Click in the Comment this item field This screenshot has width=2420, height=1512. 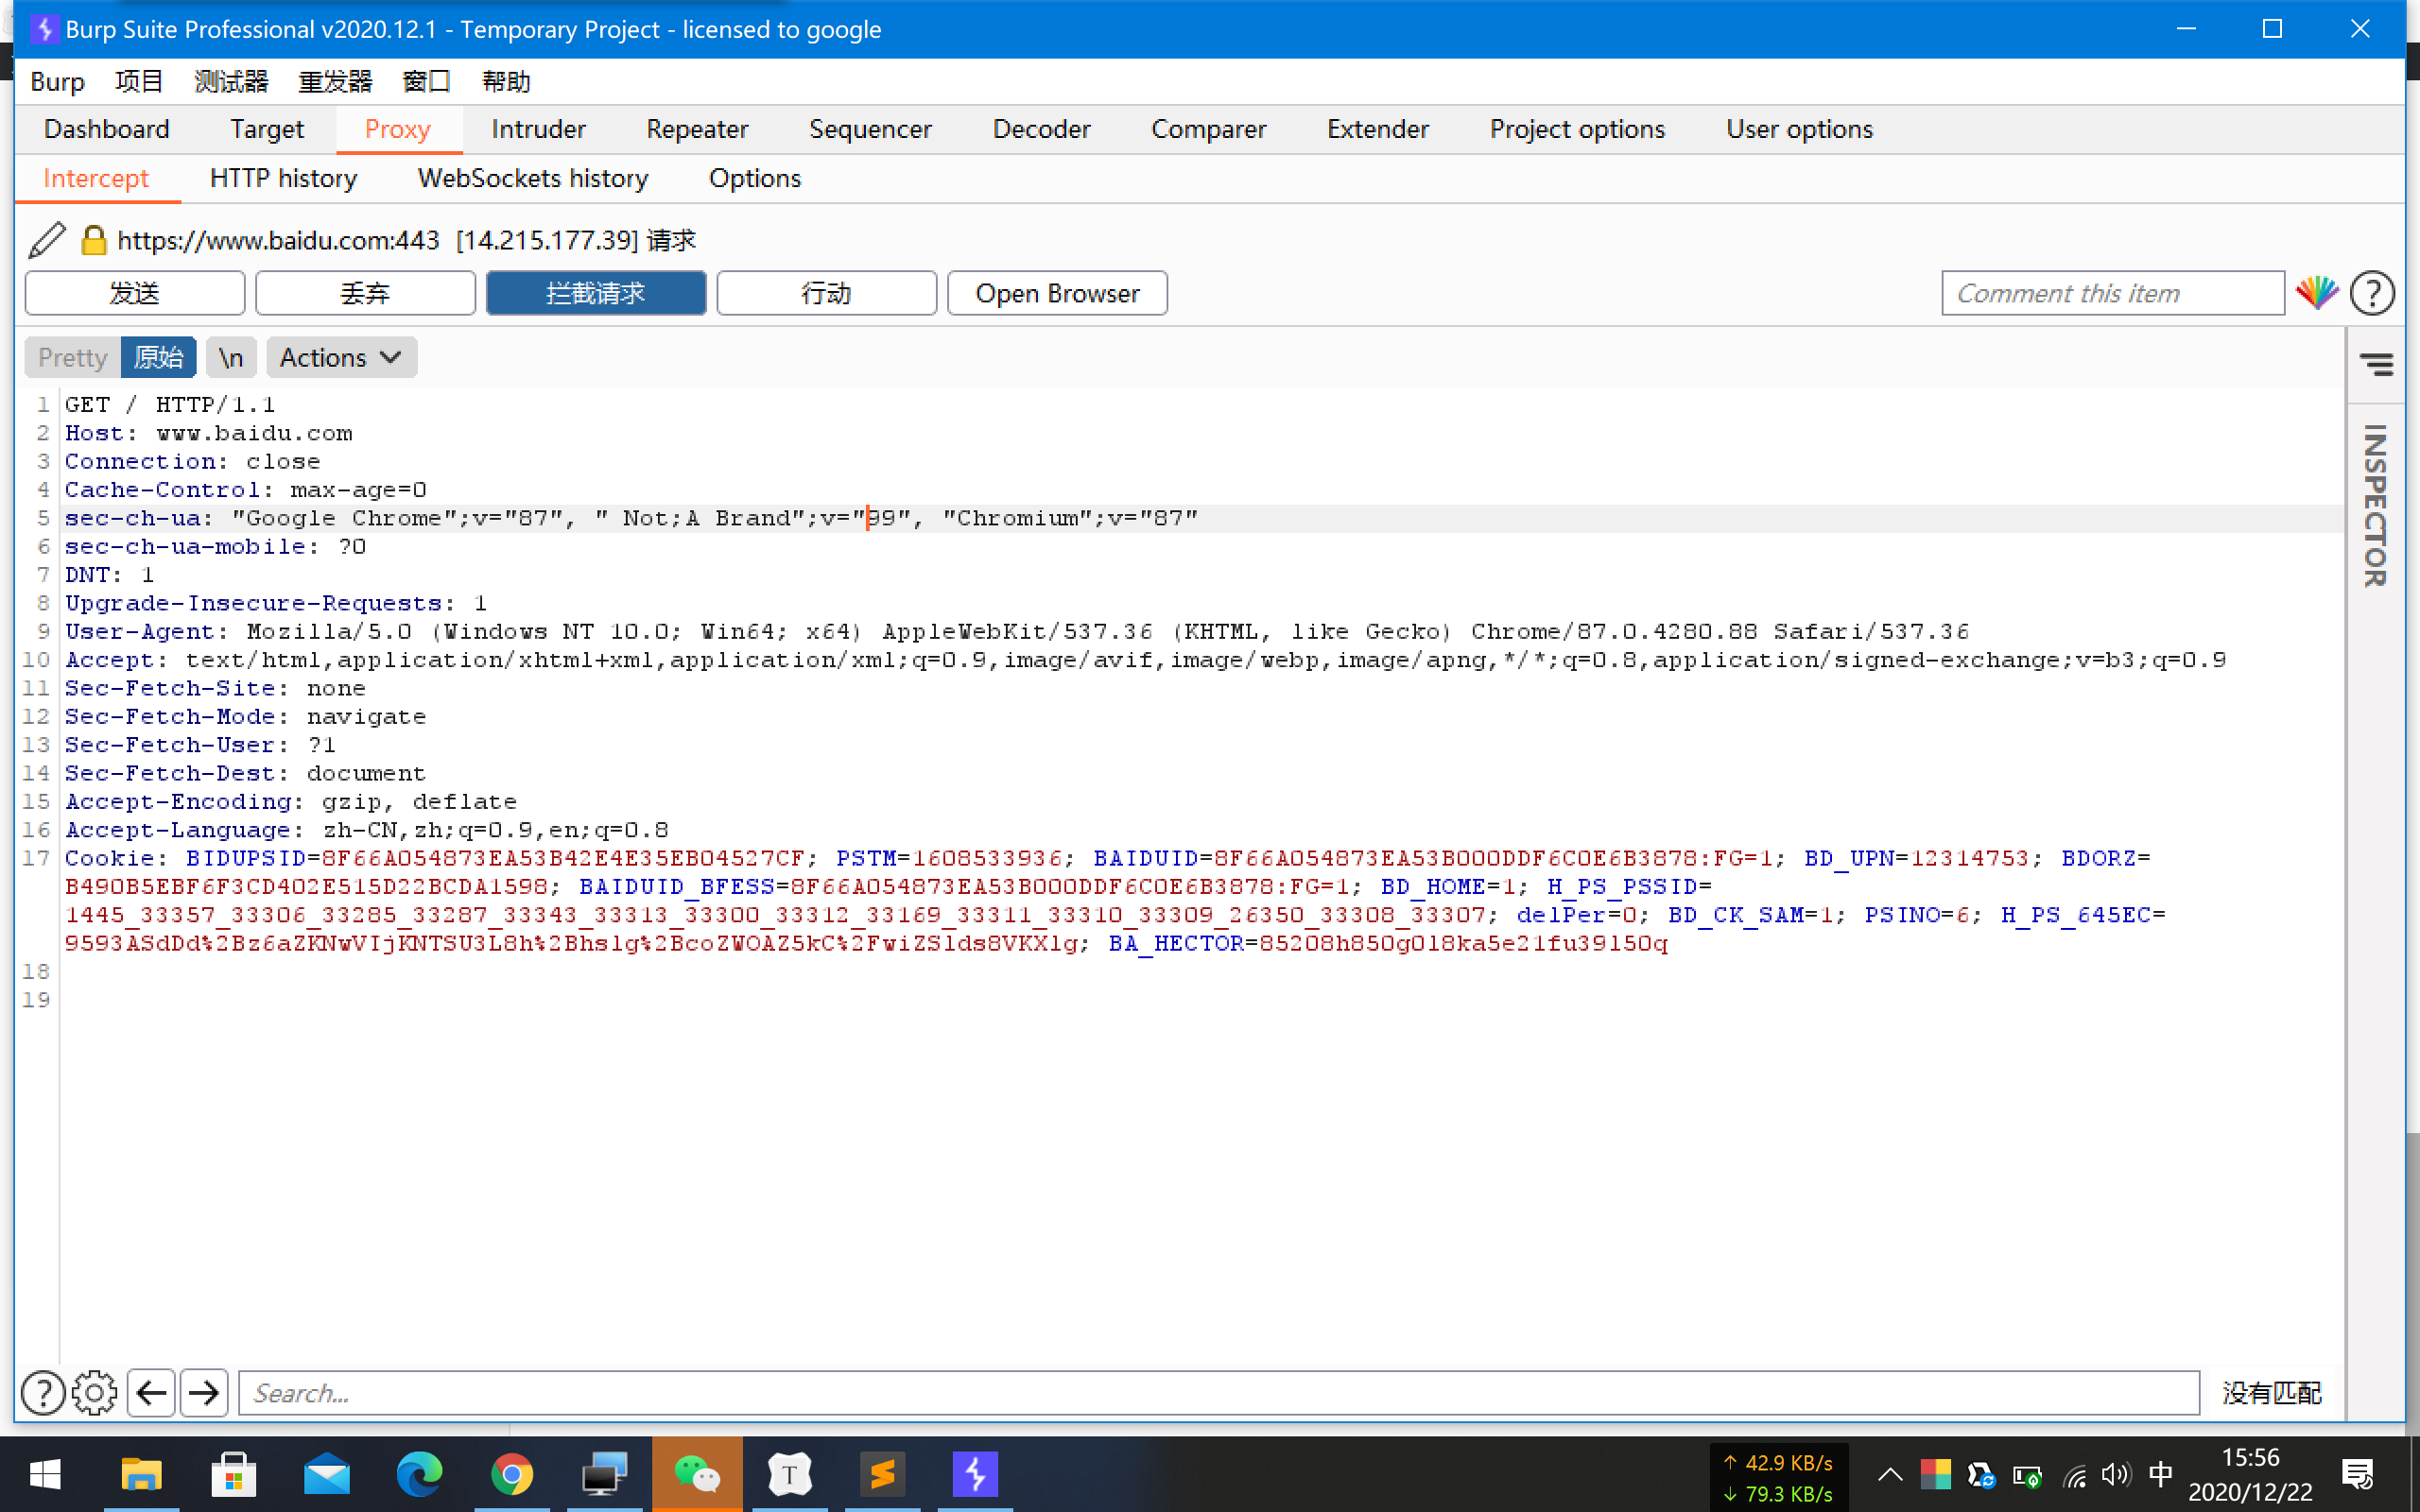(x=2113, y=293)
